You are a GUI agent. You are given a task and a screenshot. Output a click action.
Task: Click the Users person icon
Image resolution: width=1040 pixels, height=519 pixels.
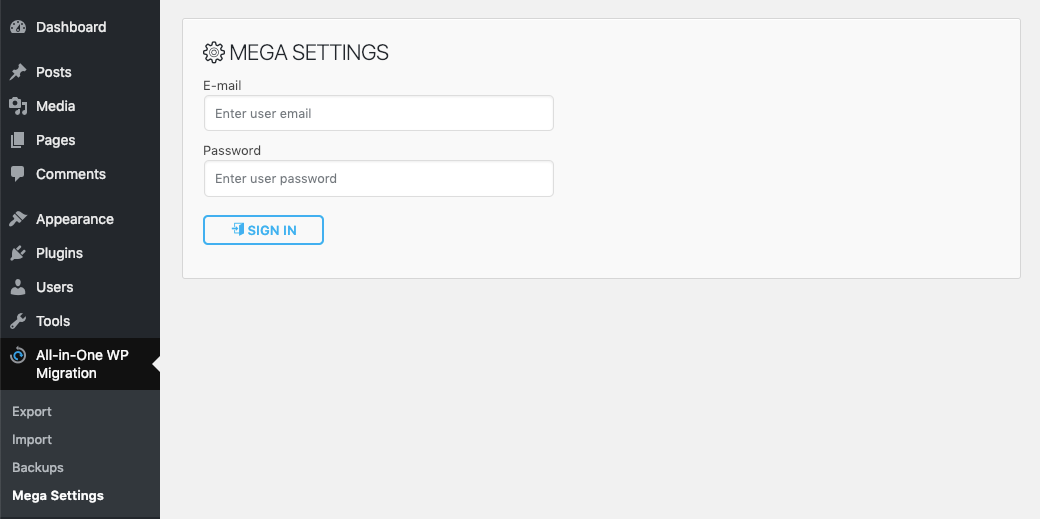tap(18, 287)
